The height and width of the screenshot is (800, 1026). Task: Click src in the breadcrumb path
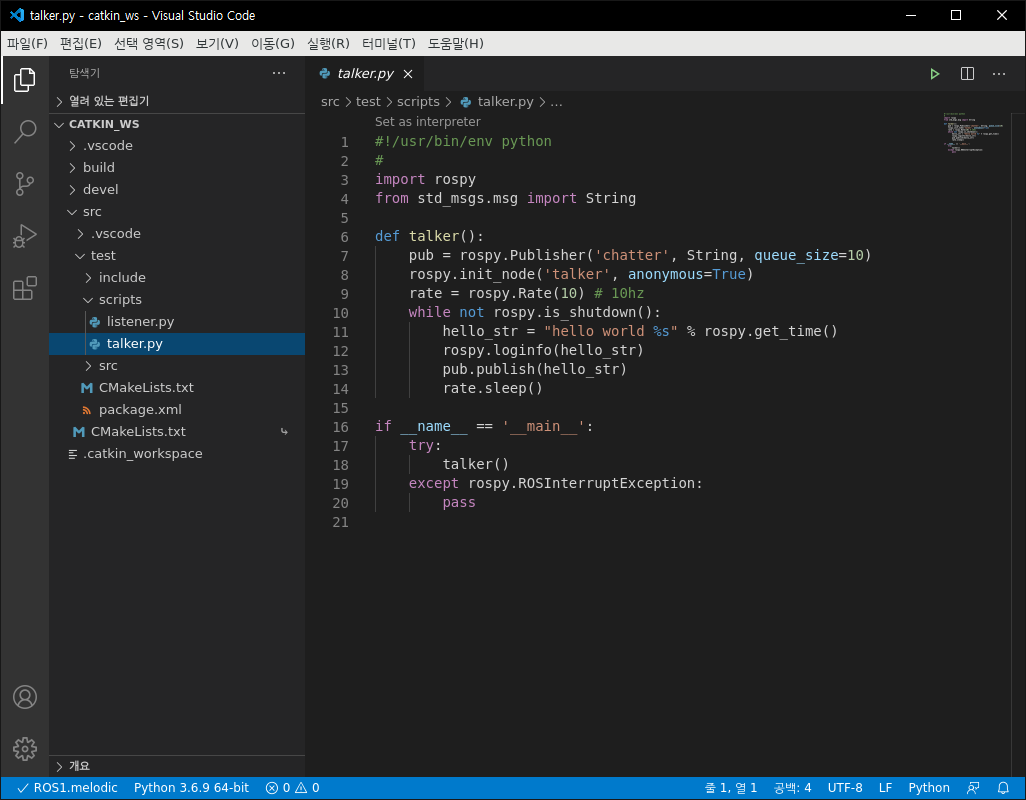point(330,102)
